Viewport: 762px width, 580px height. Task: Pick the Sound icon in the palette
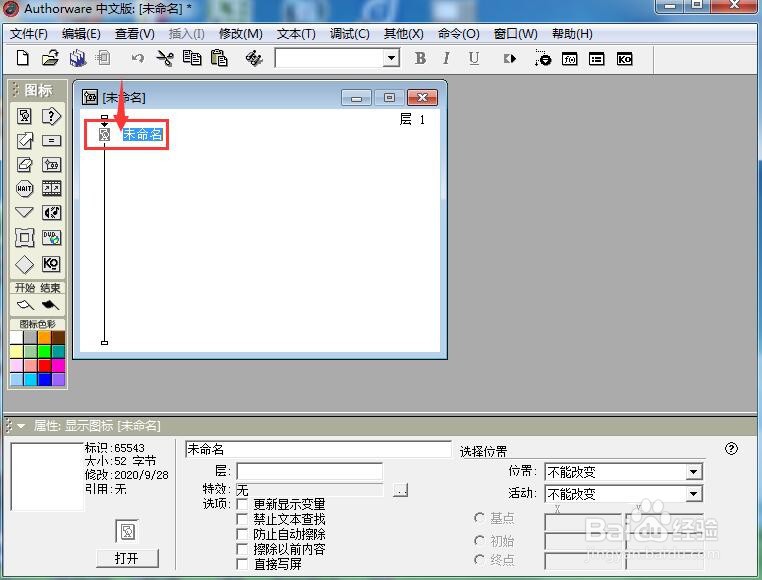tap(51, 212)
